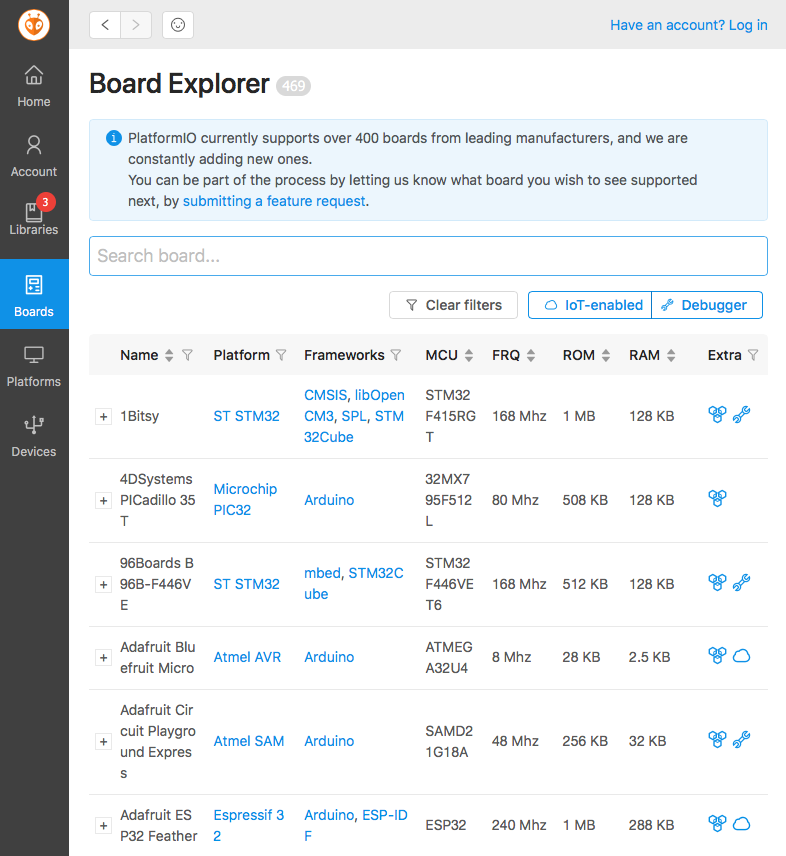
Task: Open the Extra column filter funnel
Action: pos(753,355)
